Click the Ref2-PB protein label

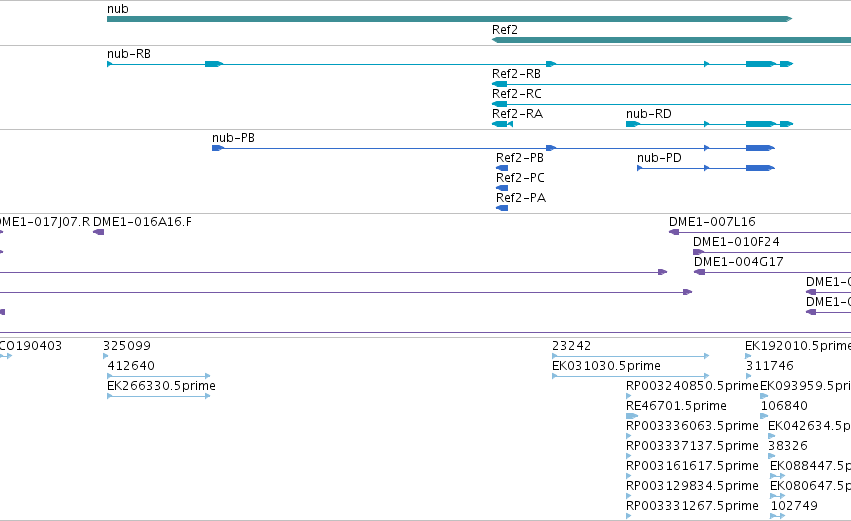pyautogui.click(x=520, y=158)
